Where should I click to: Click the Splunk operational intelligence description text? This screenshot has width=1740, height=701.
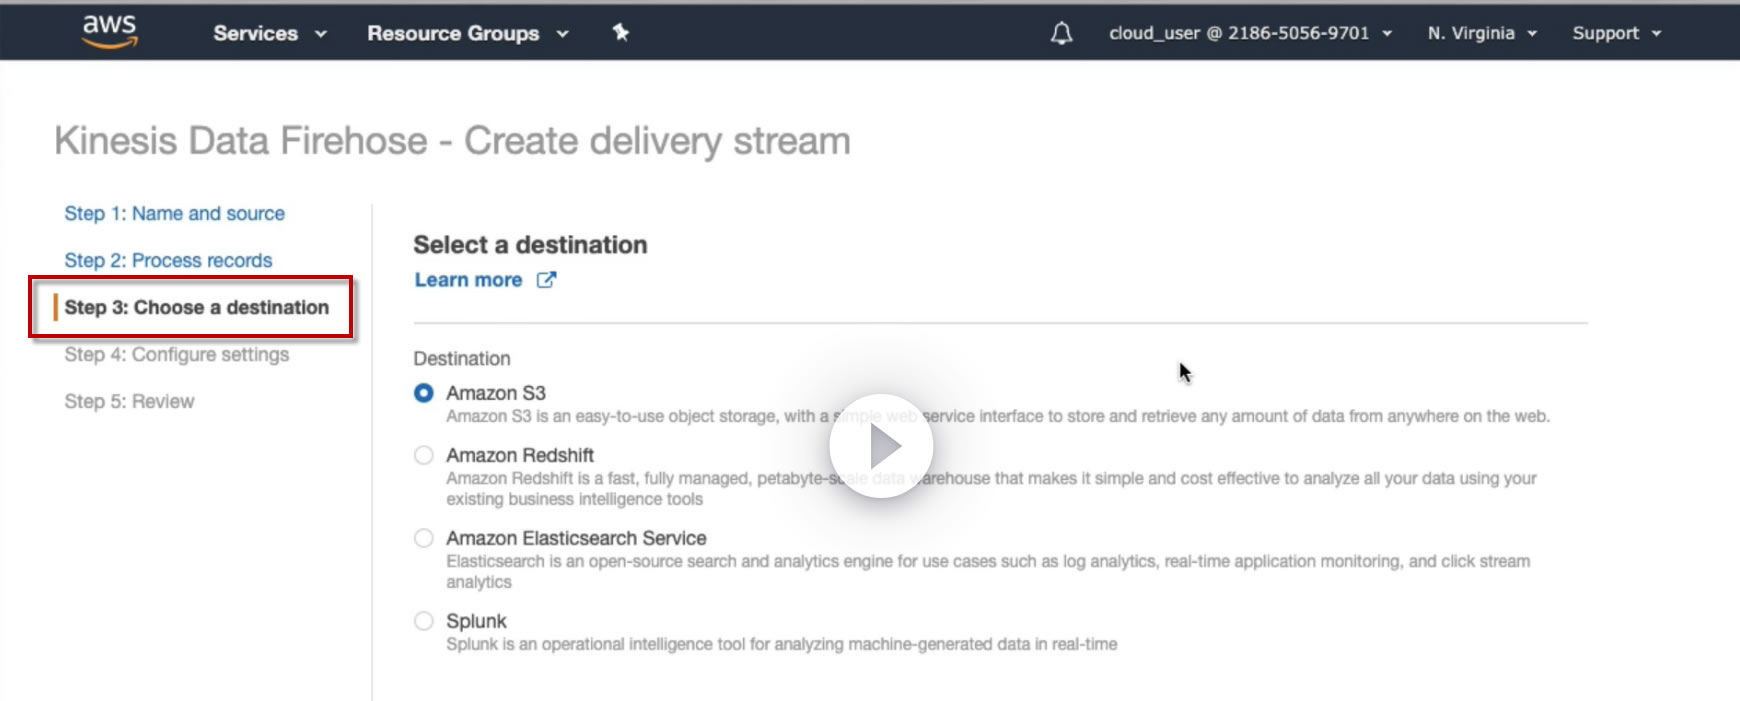782,644
